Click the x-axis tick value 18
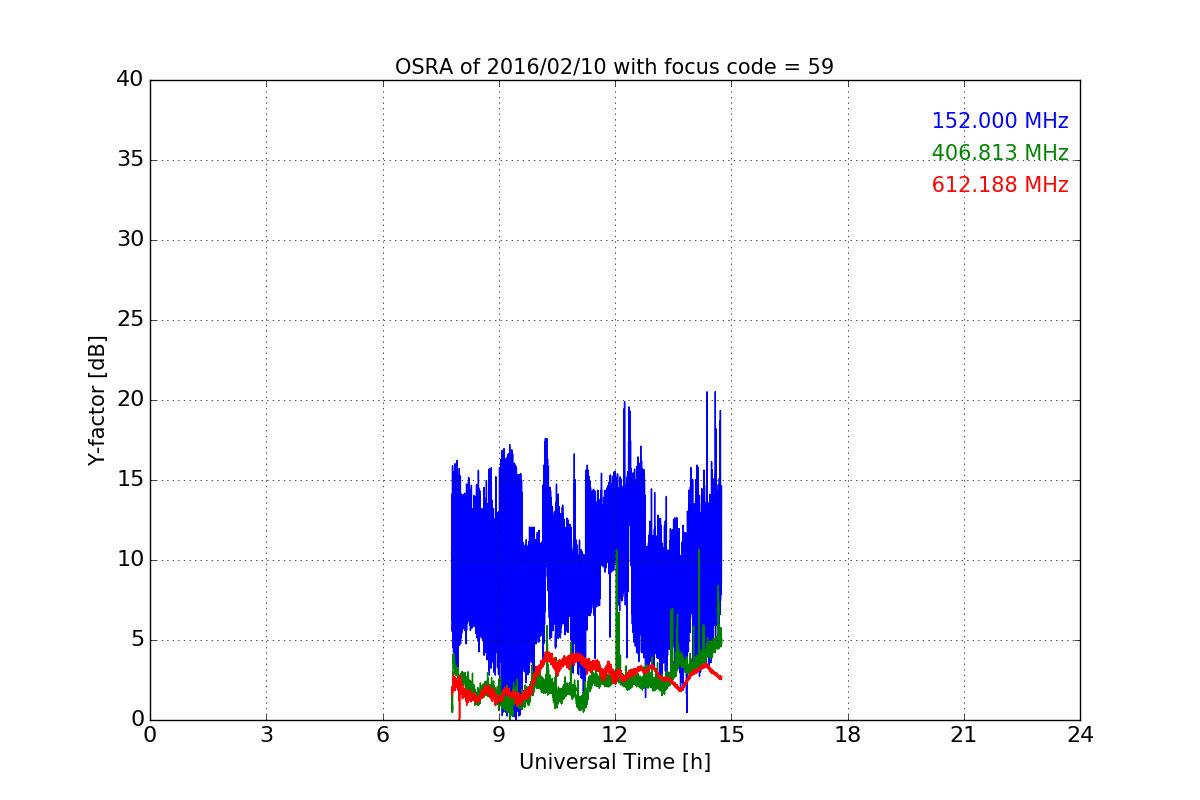The width and height of the screenshot is (1200, 800). 848,735
